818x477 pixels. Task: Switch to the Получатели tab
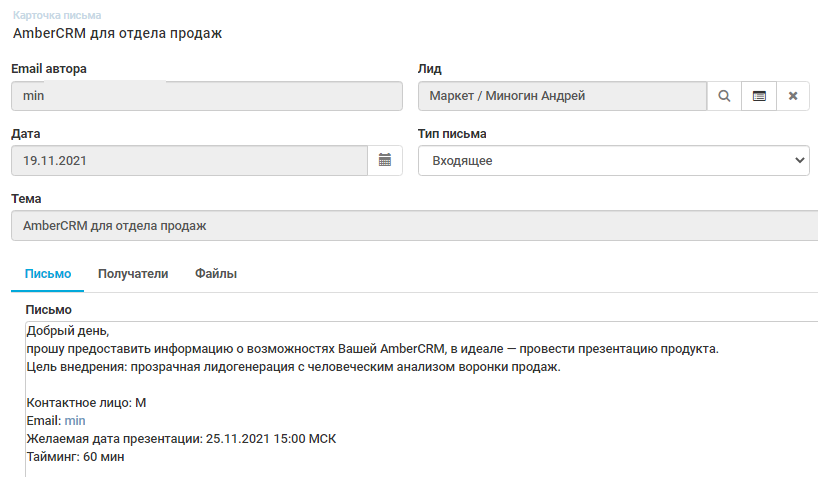133,274
